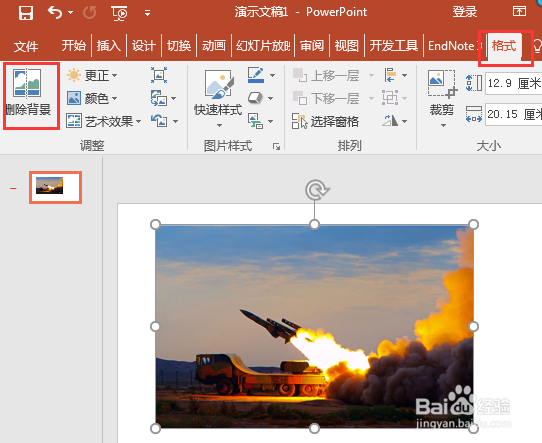The image size is (542, 443).
Task: Save the presentation with the Save icon
Action: click(x=26, y=13)
